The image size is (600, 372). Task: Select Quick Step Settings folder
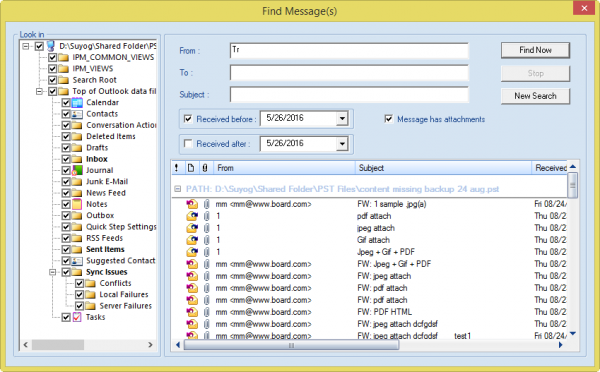121,227
